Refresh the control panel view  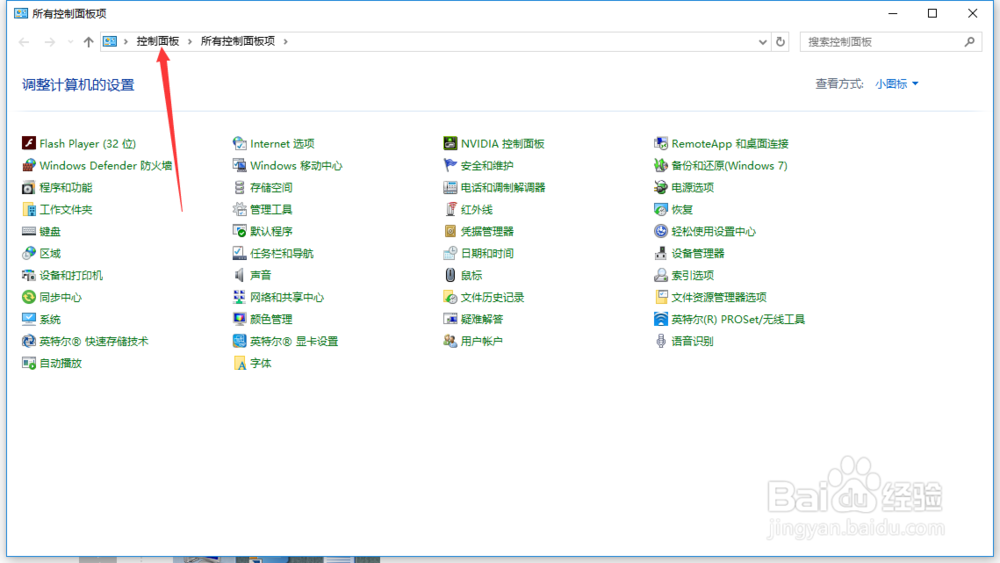781,42
